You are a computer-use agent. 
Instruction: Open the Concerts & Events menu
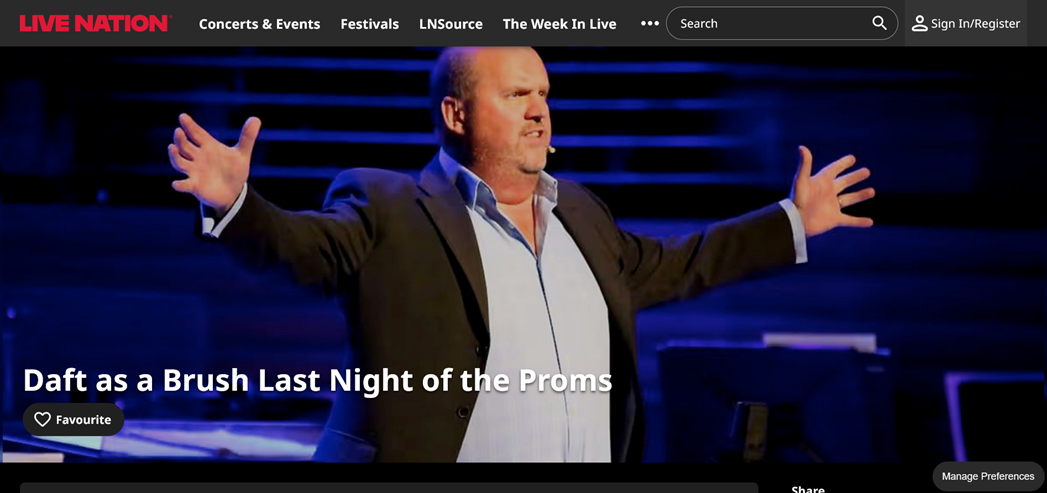pos(260,24)
